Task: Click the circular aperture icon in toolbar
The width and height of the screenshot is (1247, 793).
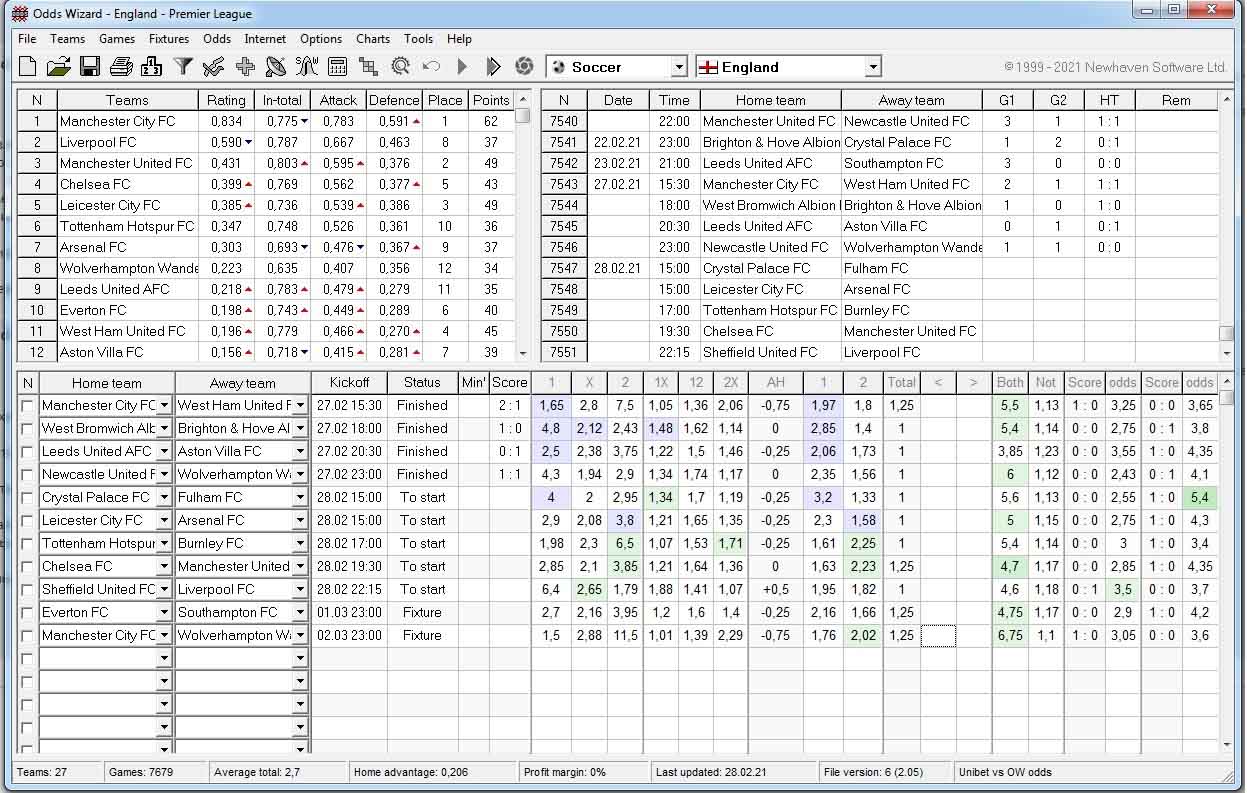Action: pyautogui.click(x=523, y=67)
